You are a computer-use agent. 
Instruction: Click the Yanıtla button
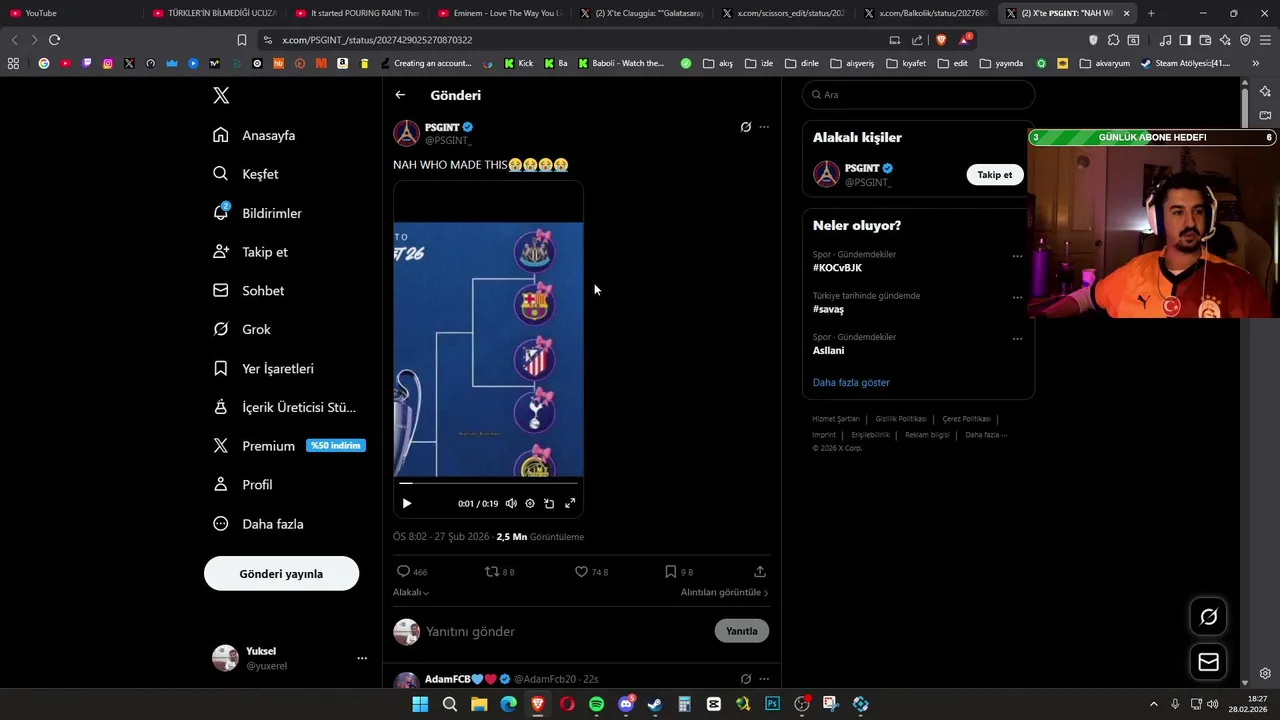click(x=742, y=631)
